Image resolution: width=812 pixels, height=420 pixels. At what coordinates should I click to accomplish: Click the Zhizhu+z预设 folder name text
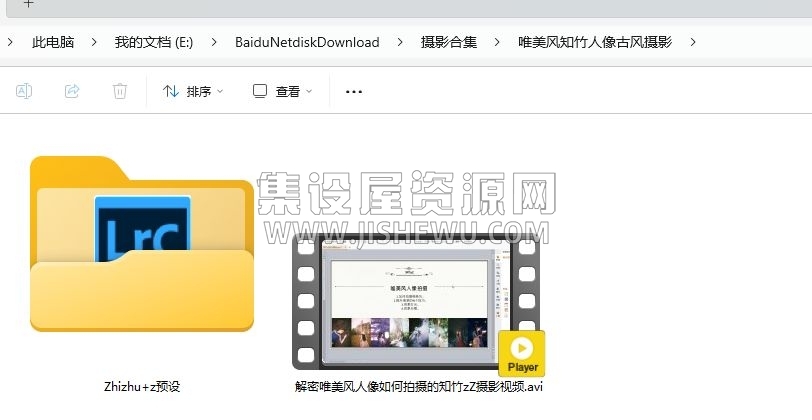coord(142,387)
